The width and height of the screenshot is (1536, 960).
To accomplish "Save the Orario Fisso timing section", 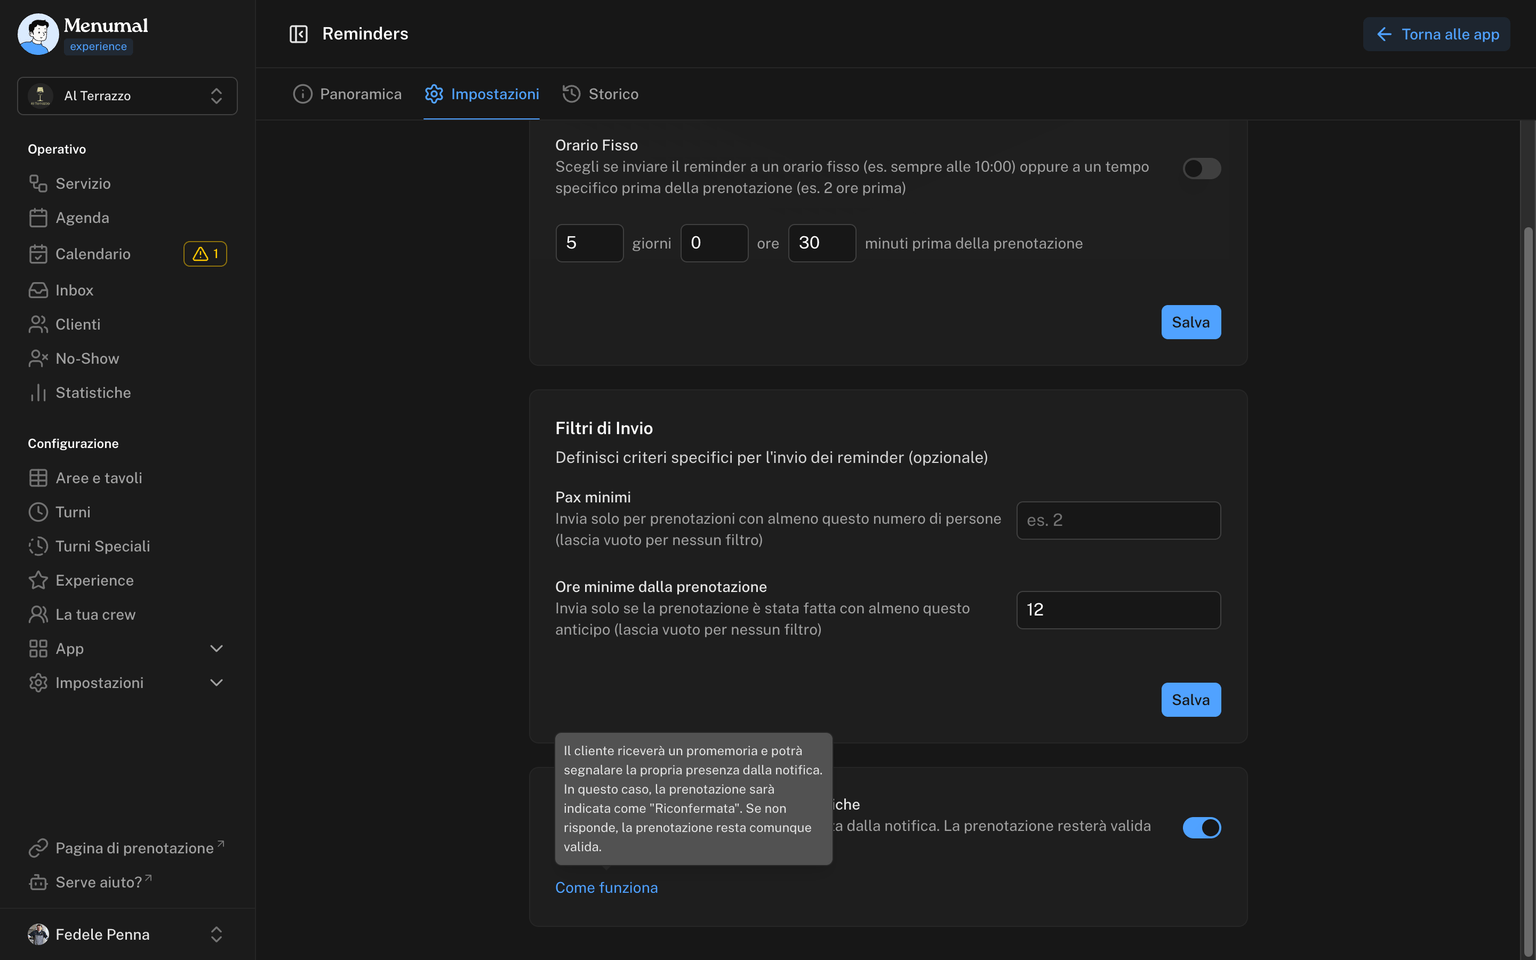I will tap(1190, 322).
